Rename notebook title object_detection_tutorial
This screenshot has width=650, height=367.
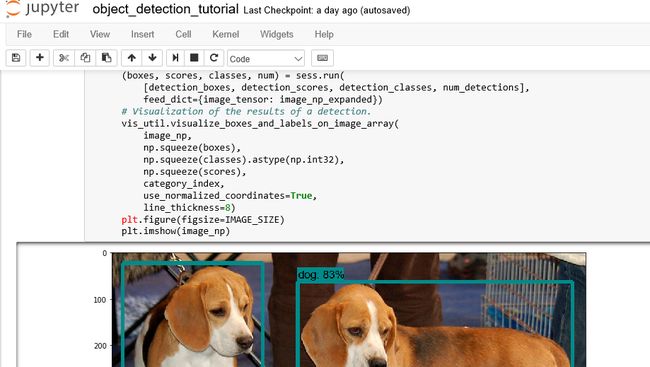tap(165, 9)
